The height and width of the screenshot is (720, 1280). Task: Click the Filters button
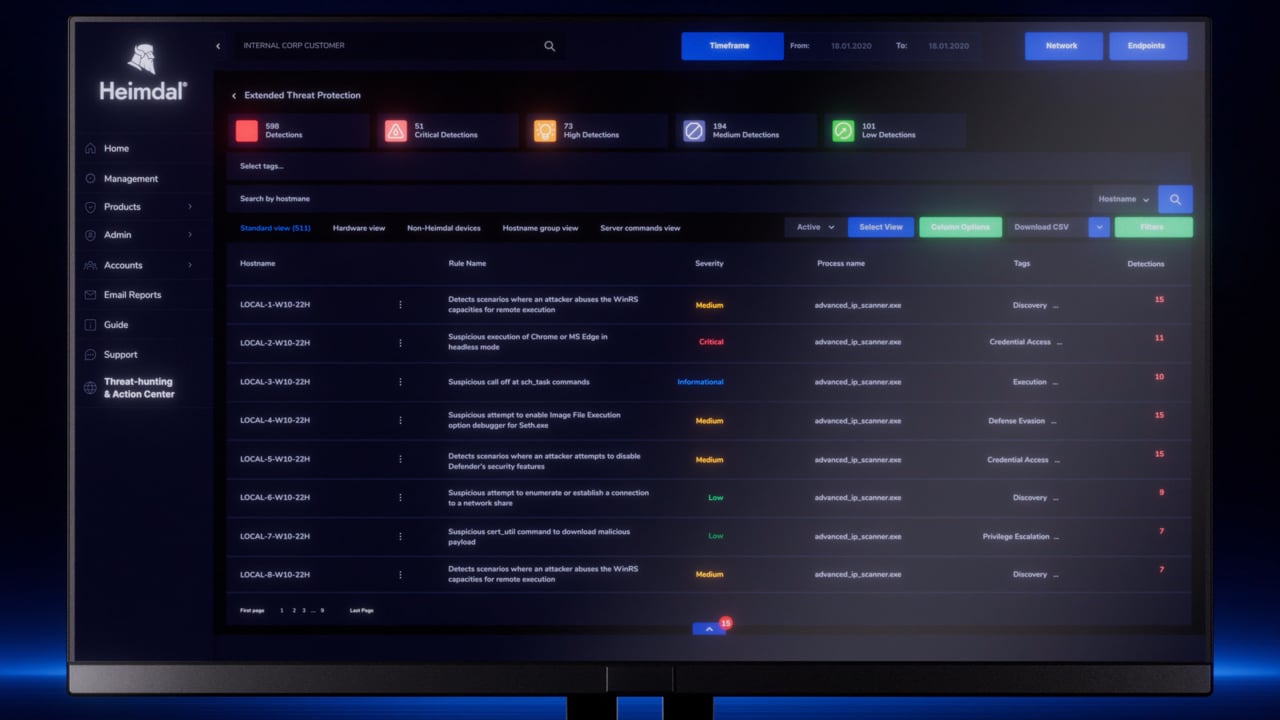[1153, 227]
